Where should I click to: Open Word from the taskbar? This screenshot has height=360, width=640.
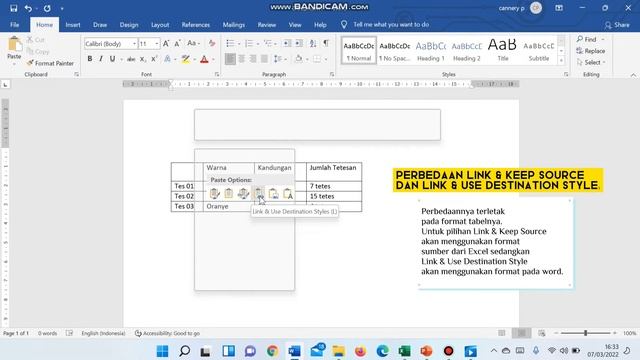click(x=294, y=351)
